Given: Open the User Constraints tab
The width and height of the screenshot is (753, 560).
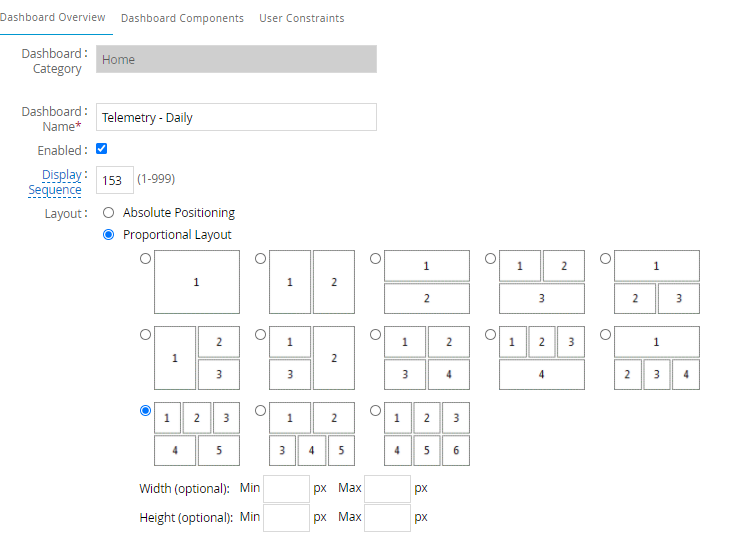Looking at the screenshot, I should coord(301,18).
